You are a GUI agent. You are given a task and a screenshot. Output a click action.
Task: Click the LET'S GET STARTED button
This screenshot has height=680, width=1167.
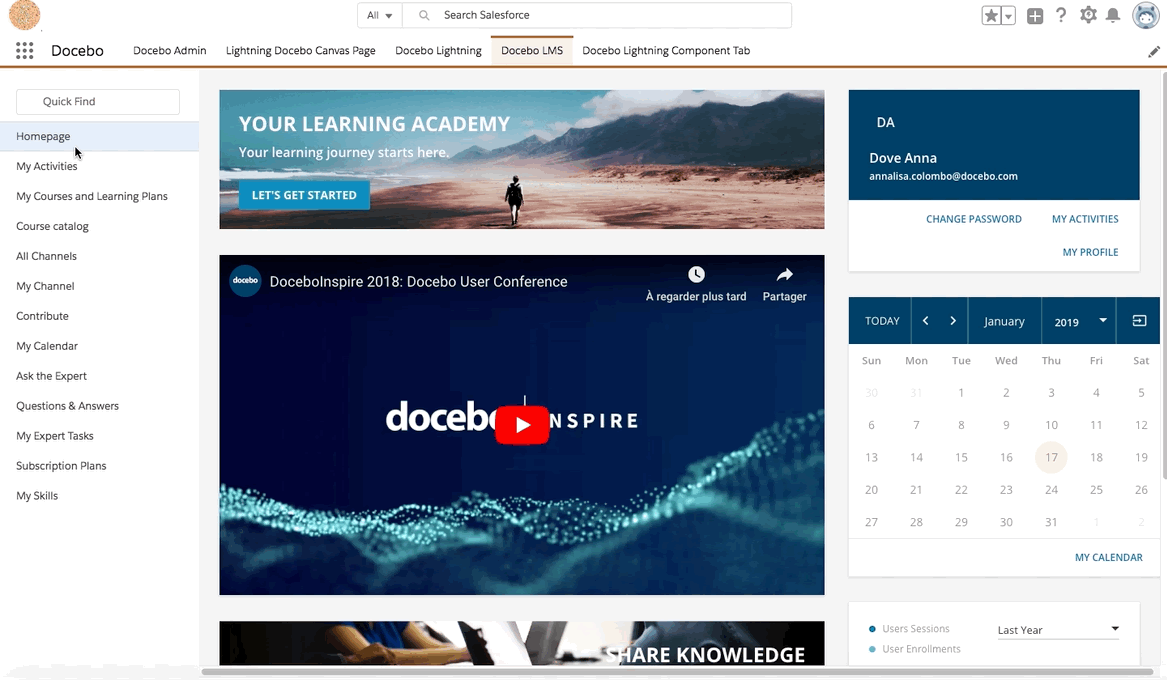pos(303,195)
